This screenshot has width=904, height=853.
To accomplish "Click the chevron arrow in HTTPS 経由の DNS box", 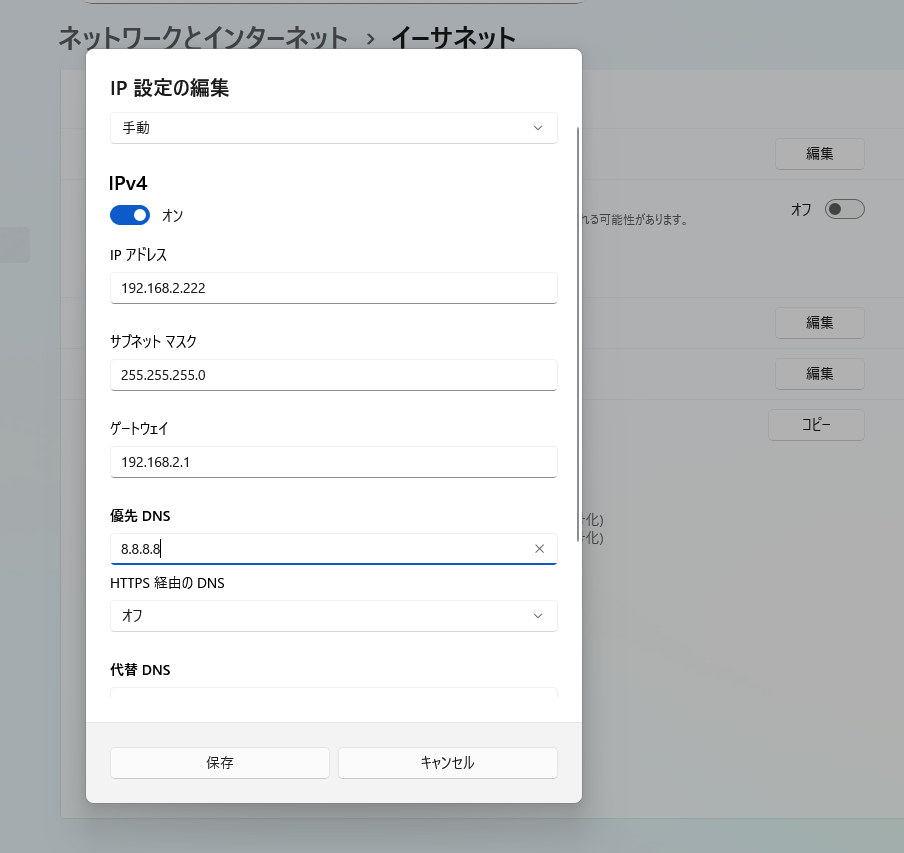I will pyautogui.click(x=538, y=616).
